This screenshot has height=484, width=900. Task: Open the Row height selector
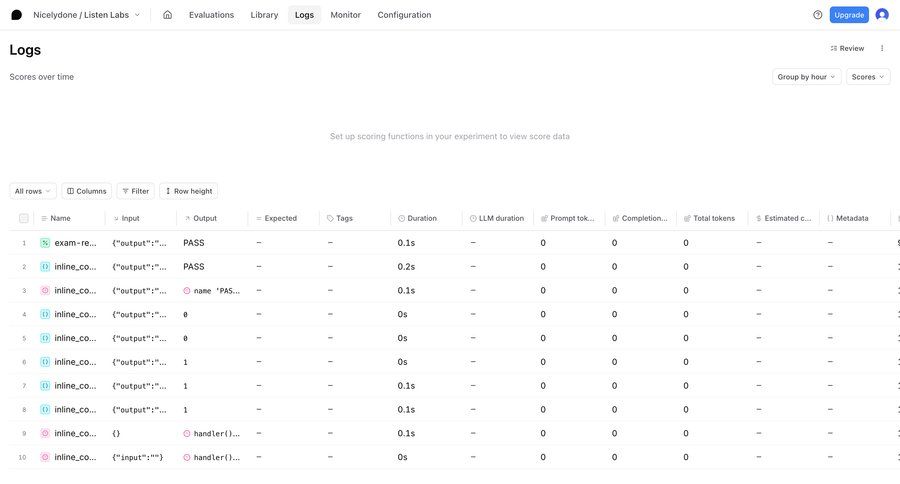pyautogui.click(x=188, y=191)
